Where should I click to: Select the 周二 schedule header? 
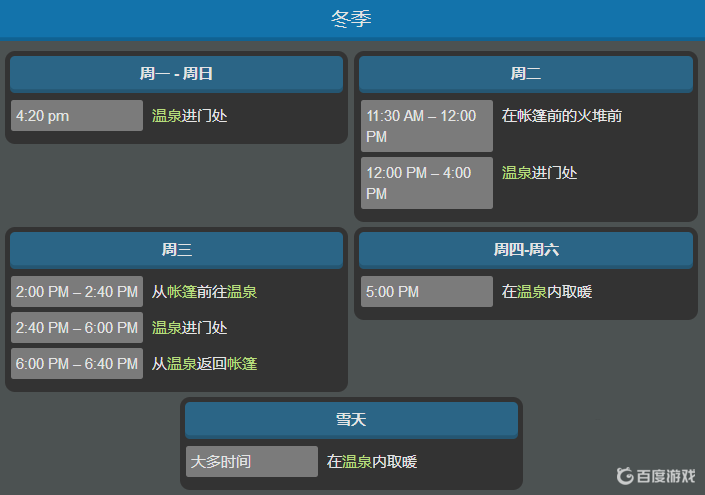(526, 74)
